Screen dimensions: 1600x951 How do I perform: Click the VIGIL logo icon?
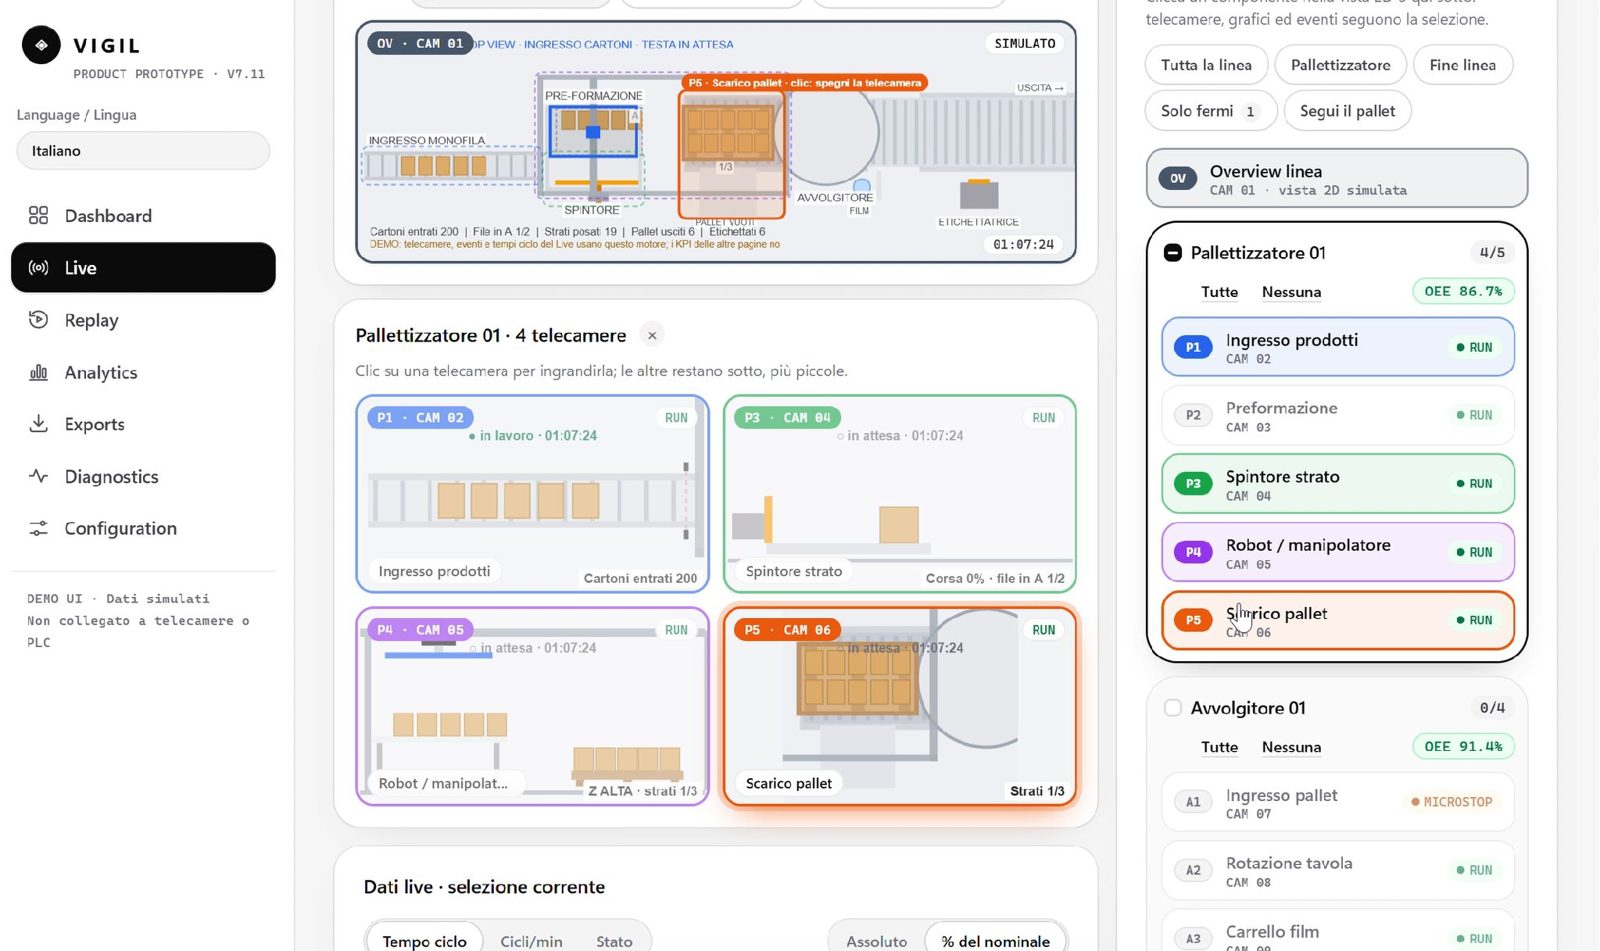coord(41,45)
